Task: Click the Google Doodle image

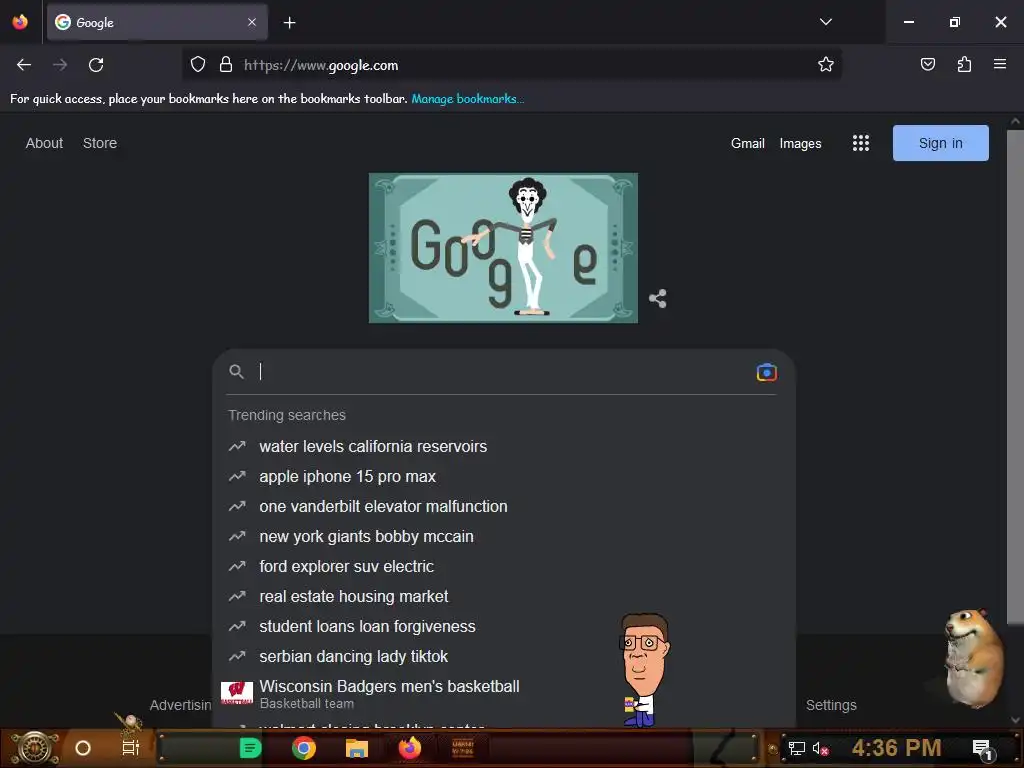Action: pos(503,248)
